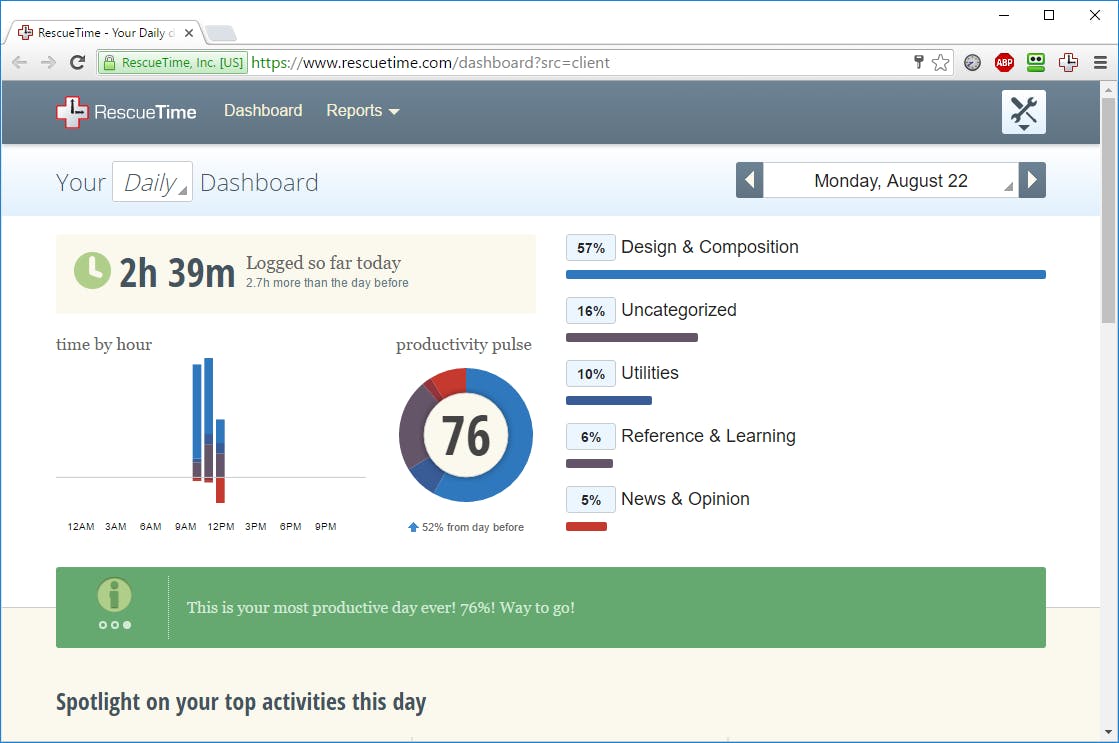
Task: Click the Design & Composition blue progress bar
Action: pyautogui.click(x=806, y=275)
